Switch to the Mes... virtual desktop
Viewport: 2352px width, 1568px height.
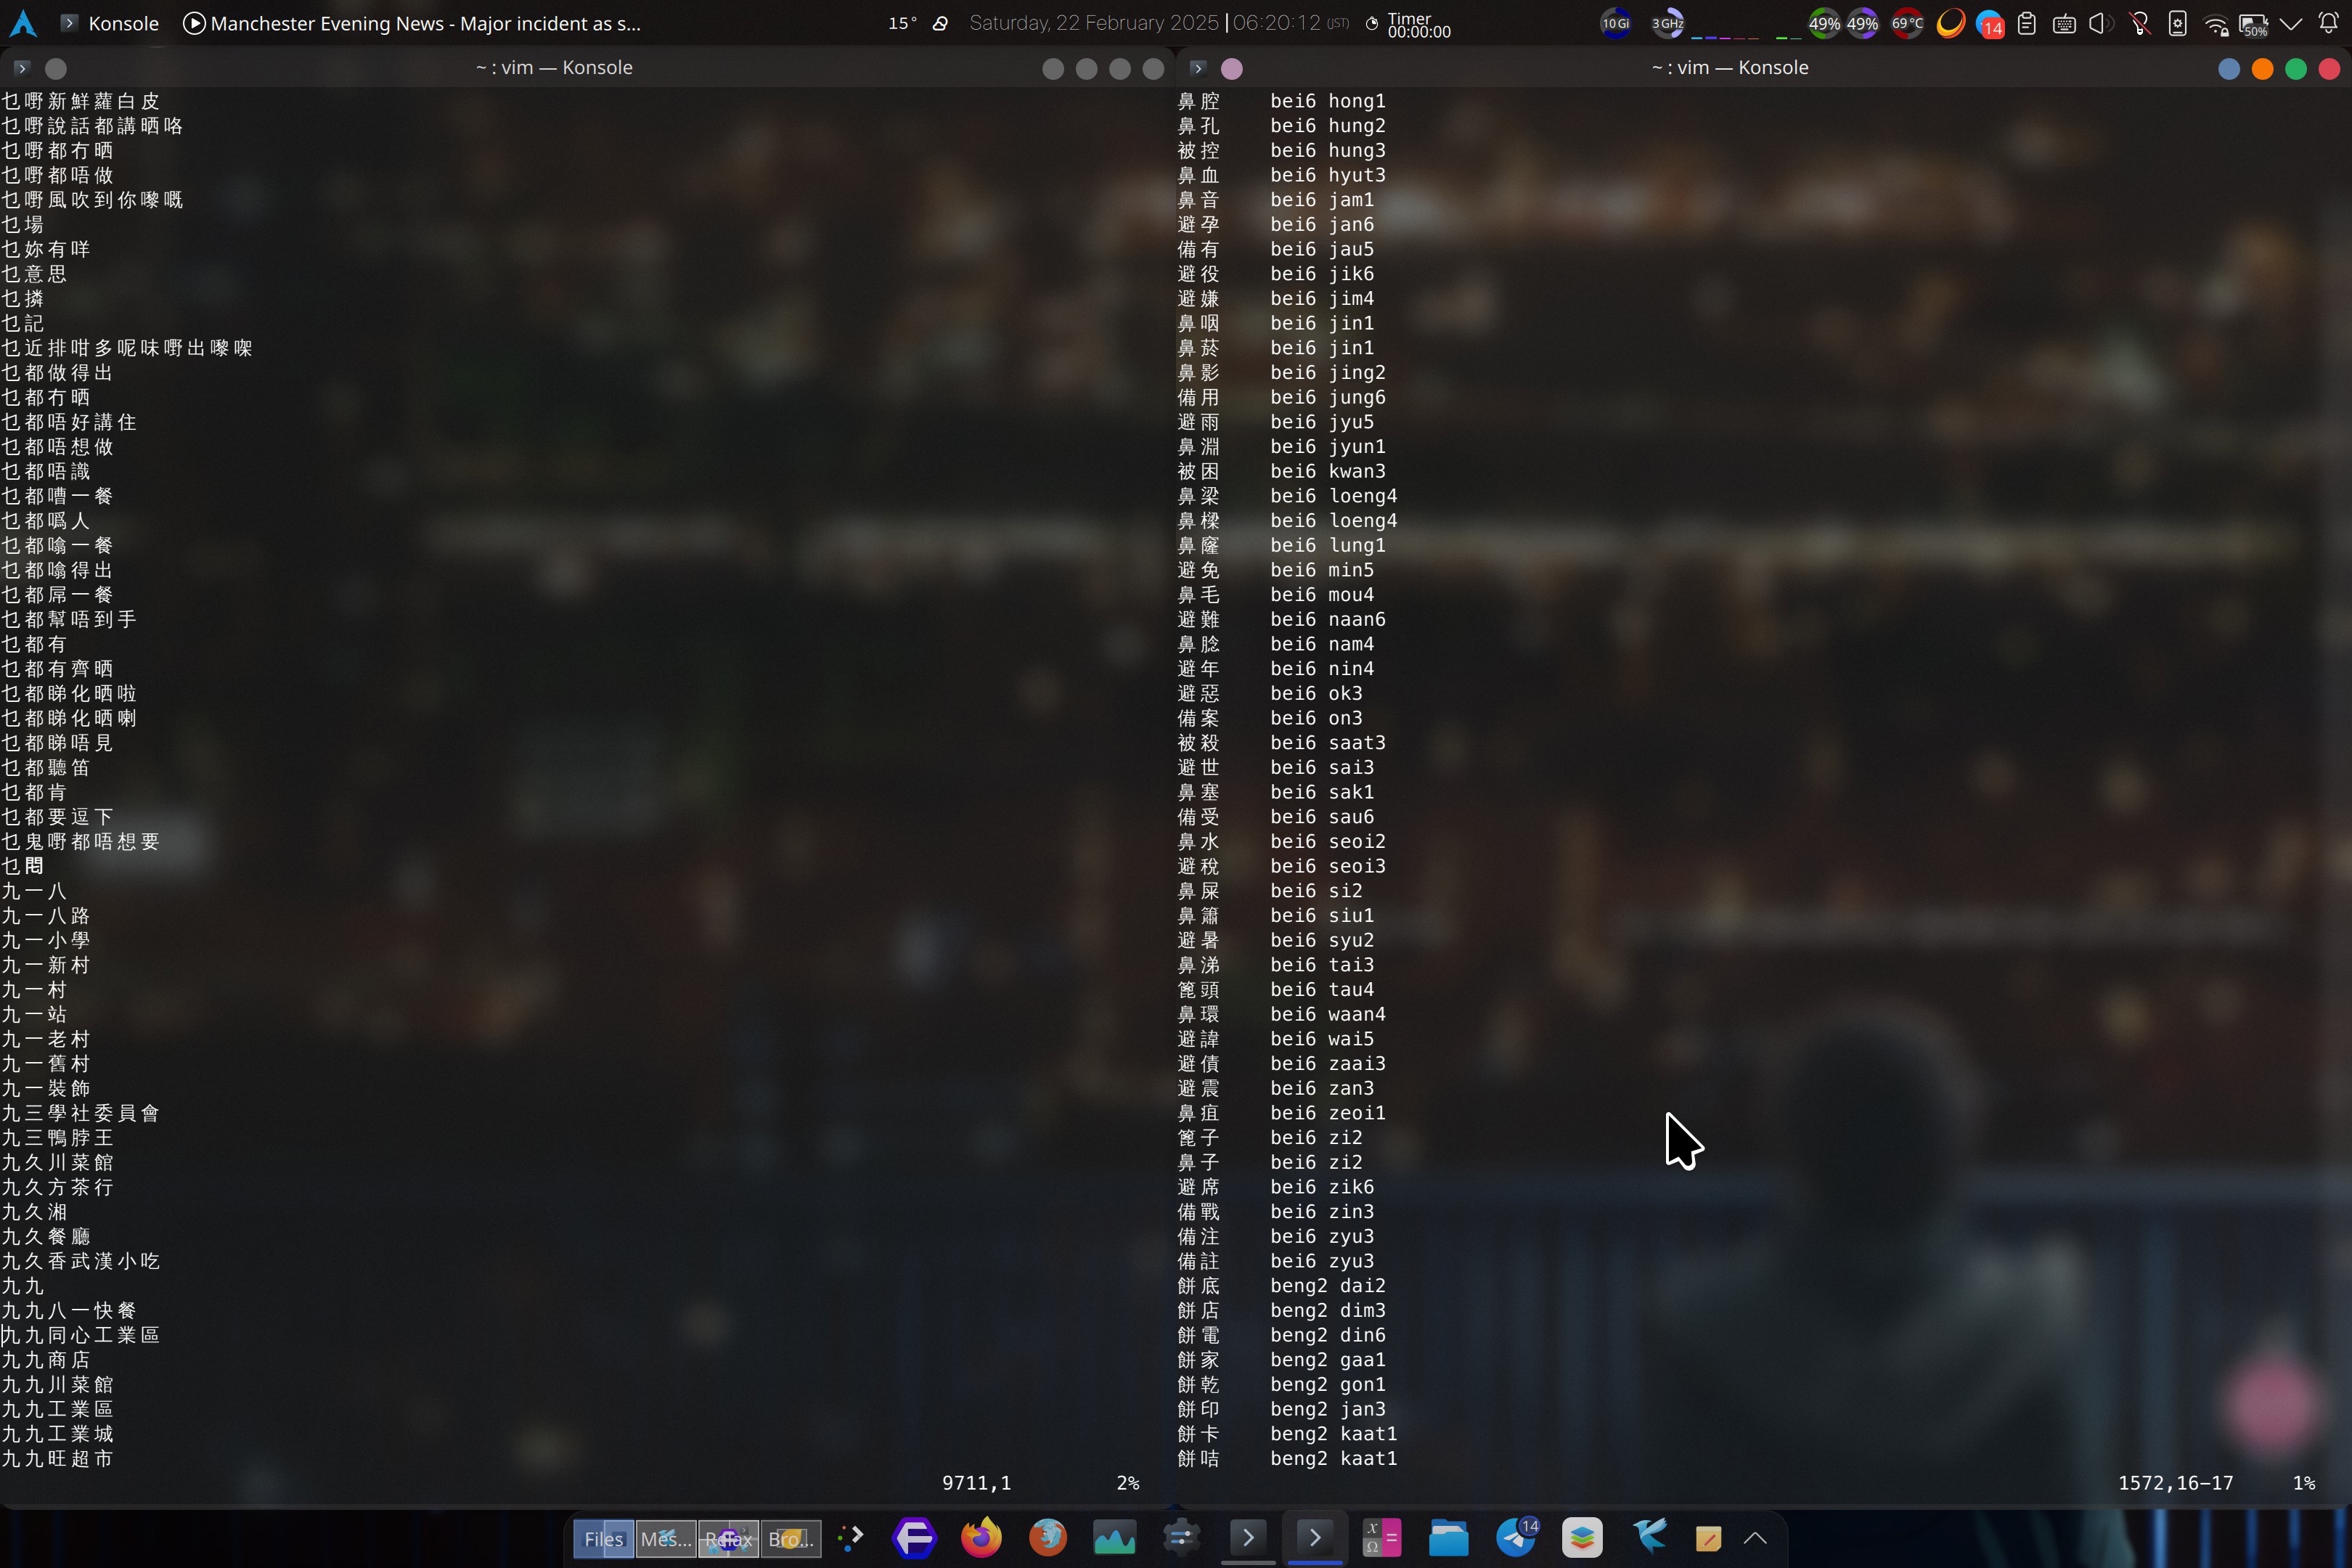tap(665, 1539)
